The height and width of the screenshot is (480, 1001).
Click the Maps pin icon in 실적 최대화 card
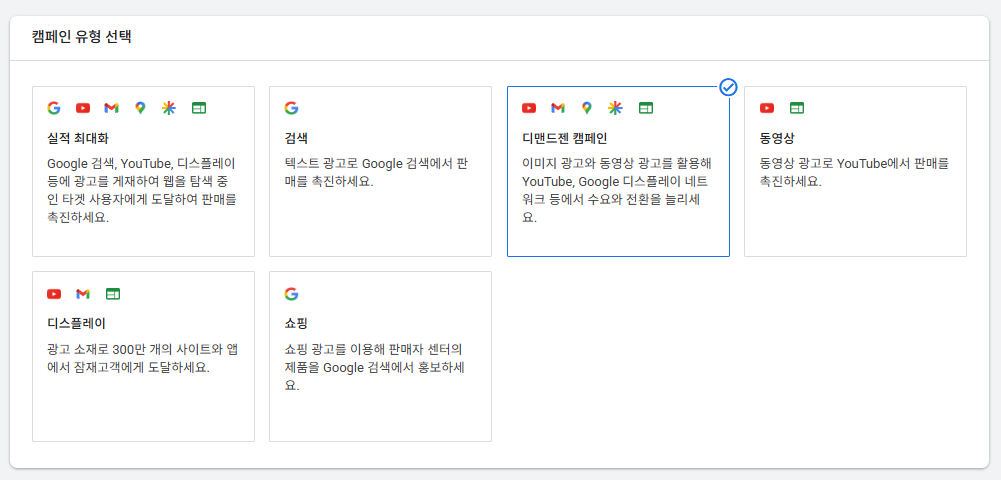pyautogui.click(x=140, y=108)
